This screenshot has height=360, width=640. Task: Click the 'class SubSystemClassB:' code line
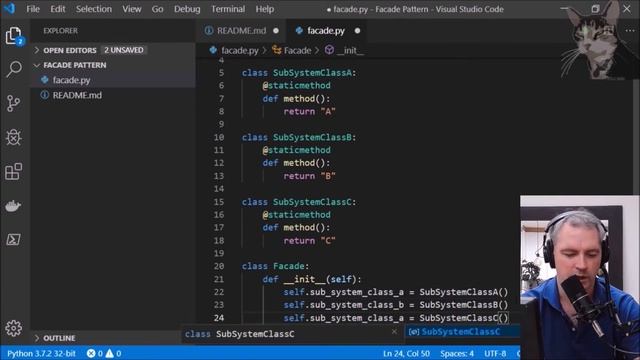299,137
